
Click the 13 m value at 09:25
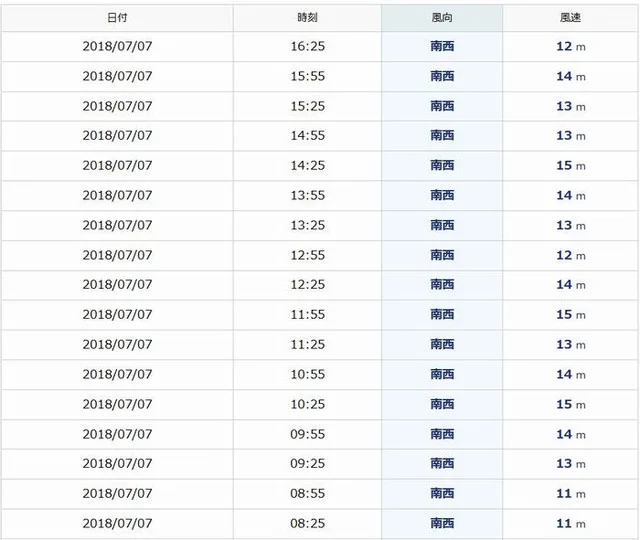coord(571,464)
